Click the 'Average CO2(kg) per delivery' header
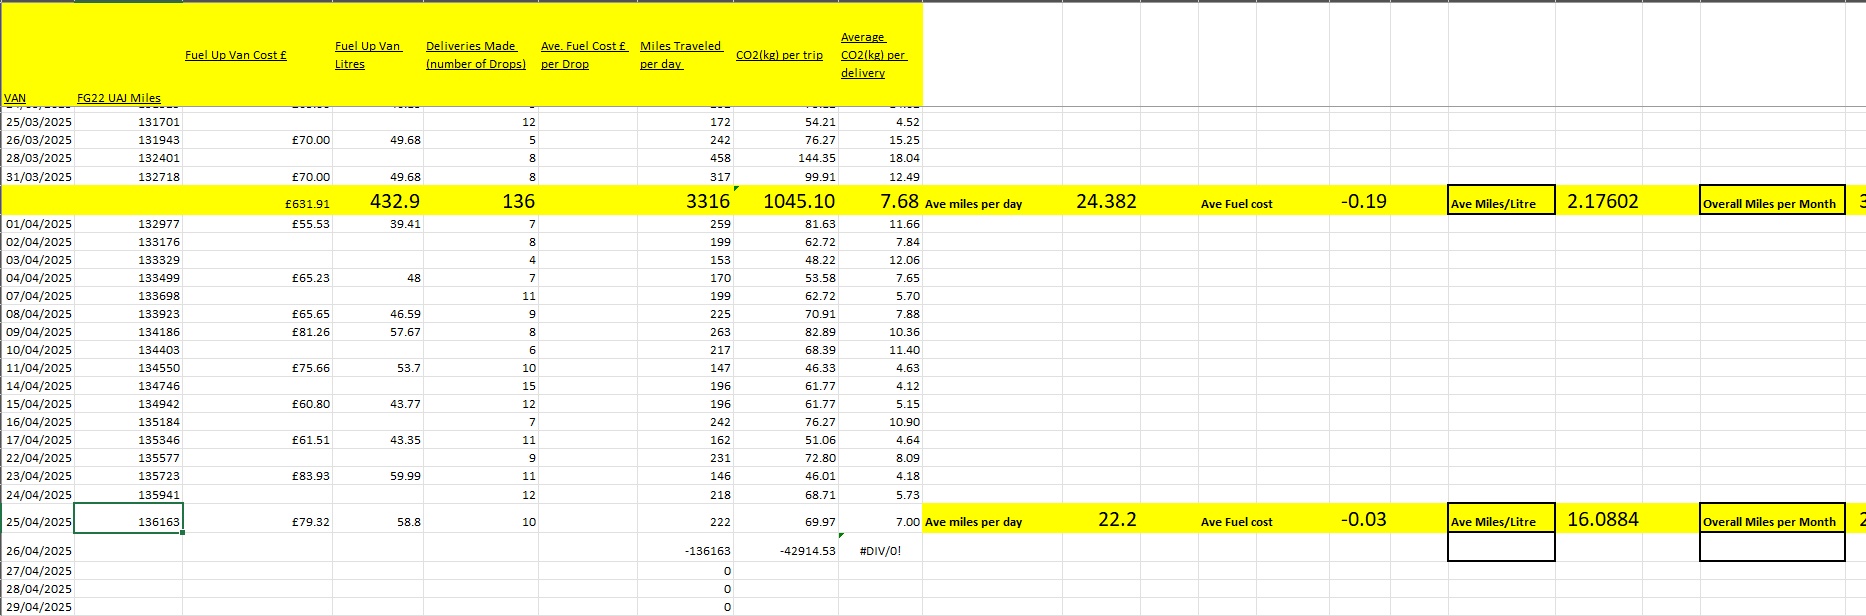The height and width of the screenshot is (616, 1866). point(873,55)
